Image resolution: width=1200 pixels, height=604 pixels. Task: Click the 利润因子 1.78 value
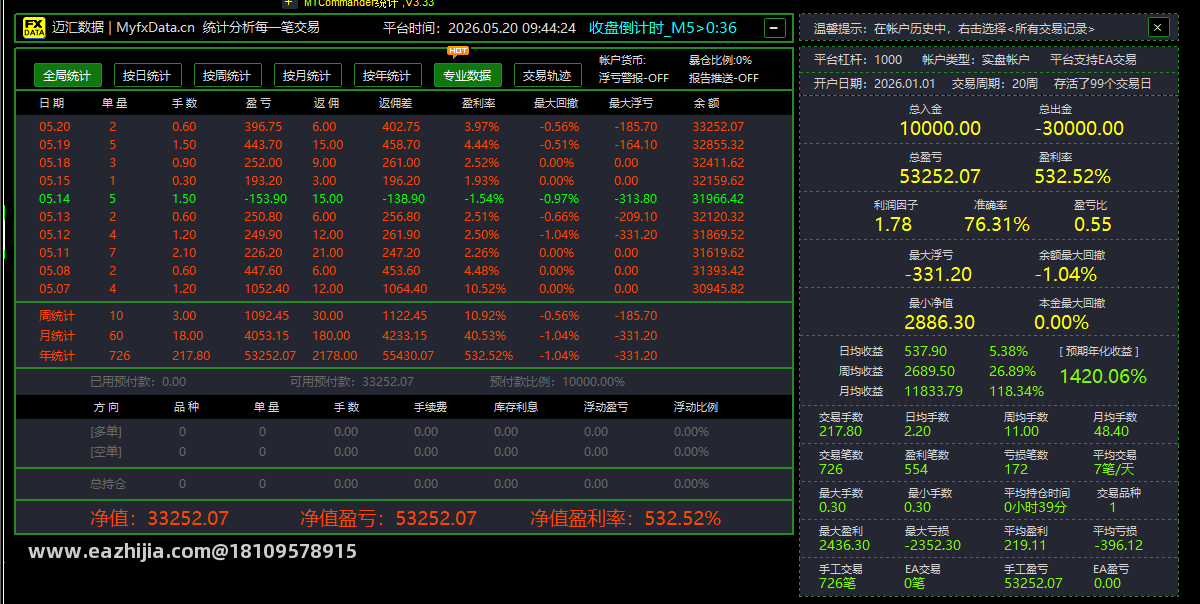[x=893, y=224]
